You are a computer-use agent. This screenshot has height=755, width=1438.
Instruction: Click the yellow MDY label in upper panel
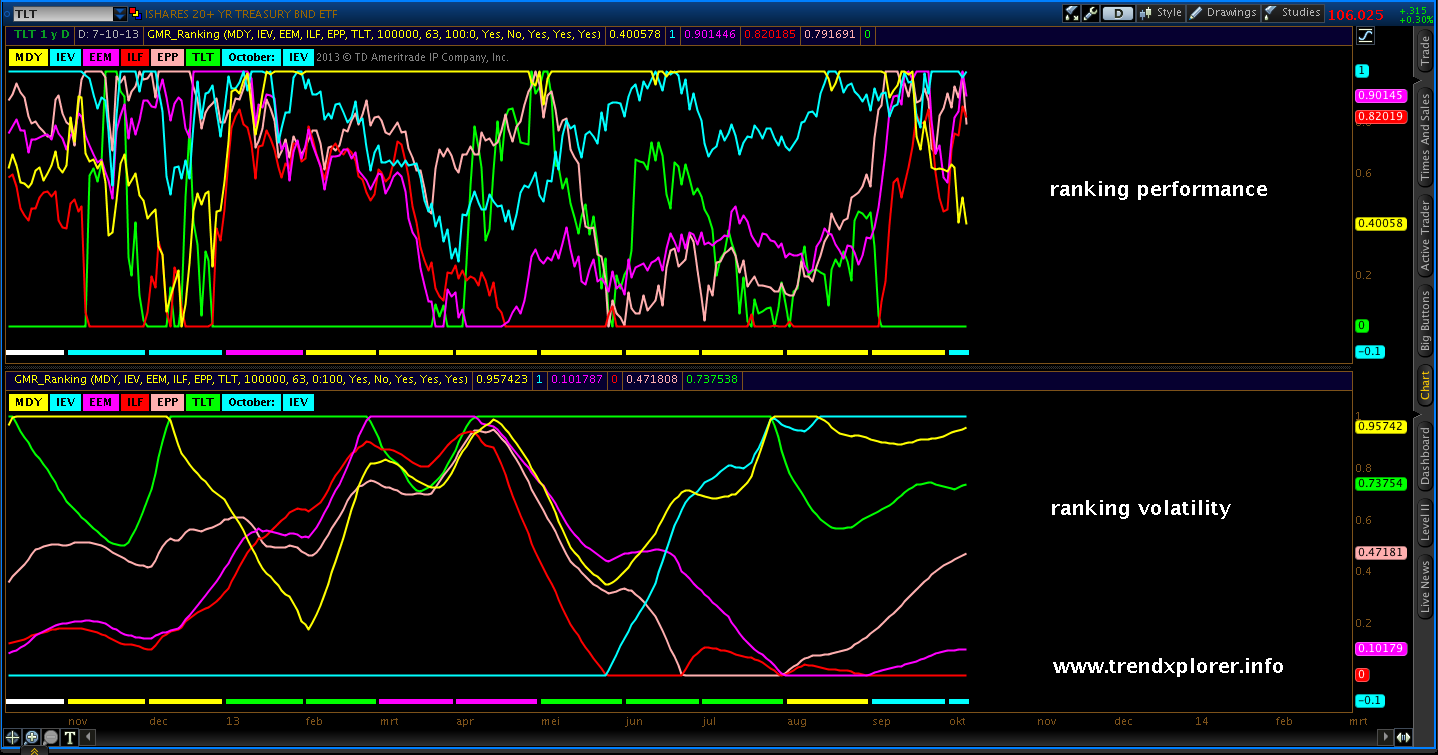point(28,57)
